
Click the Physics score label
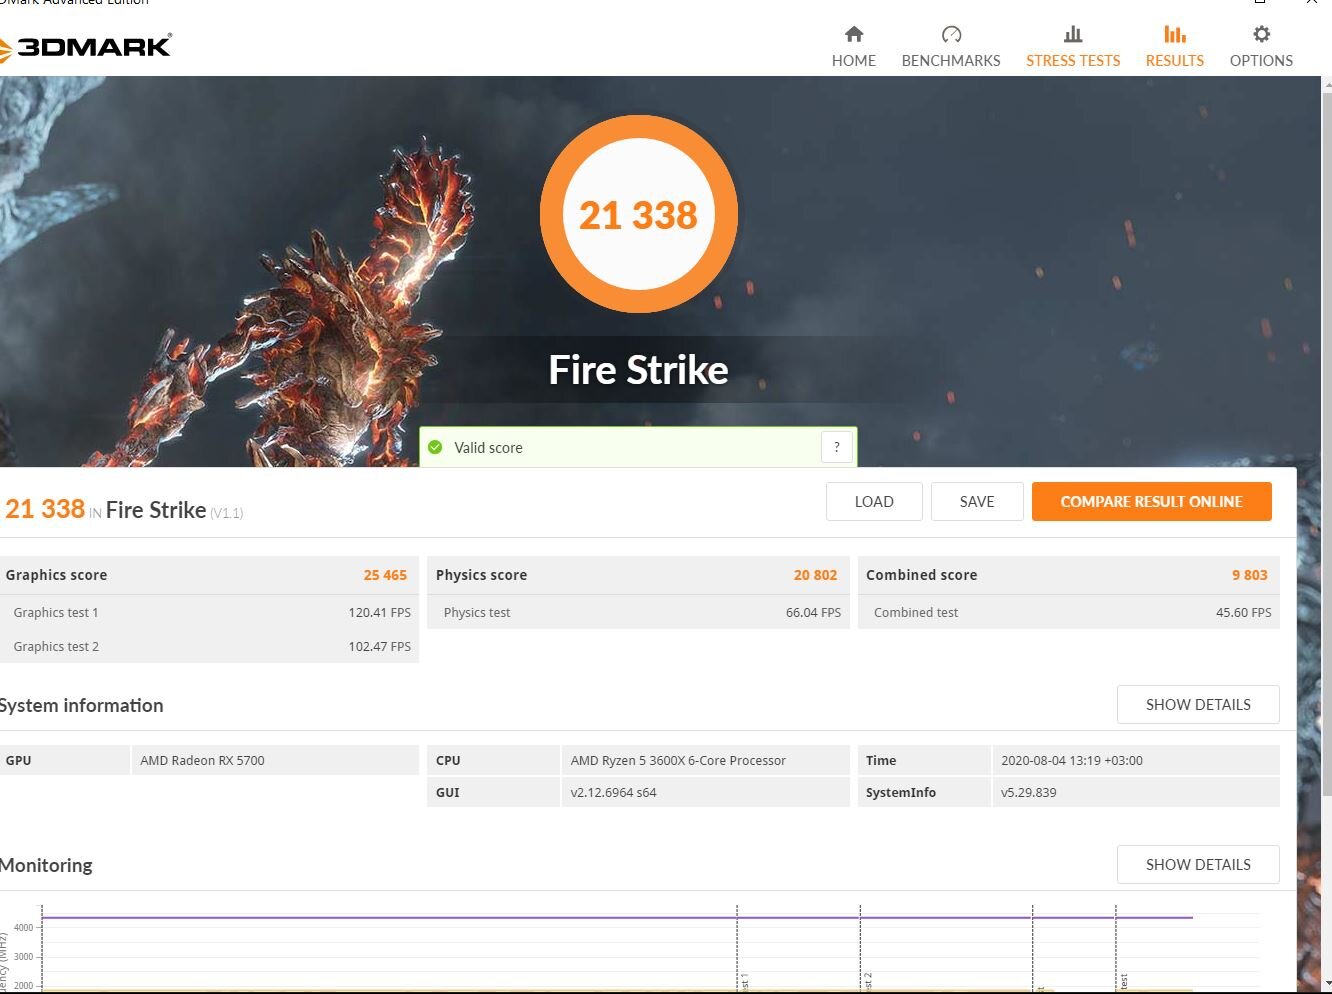pos(481,575)
